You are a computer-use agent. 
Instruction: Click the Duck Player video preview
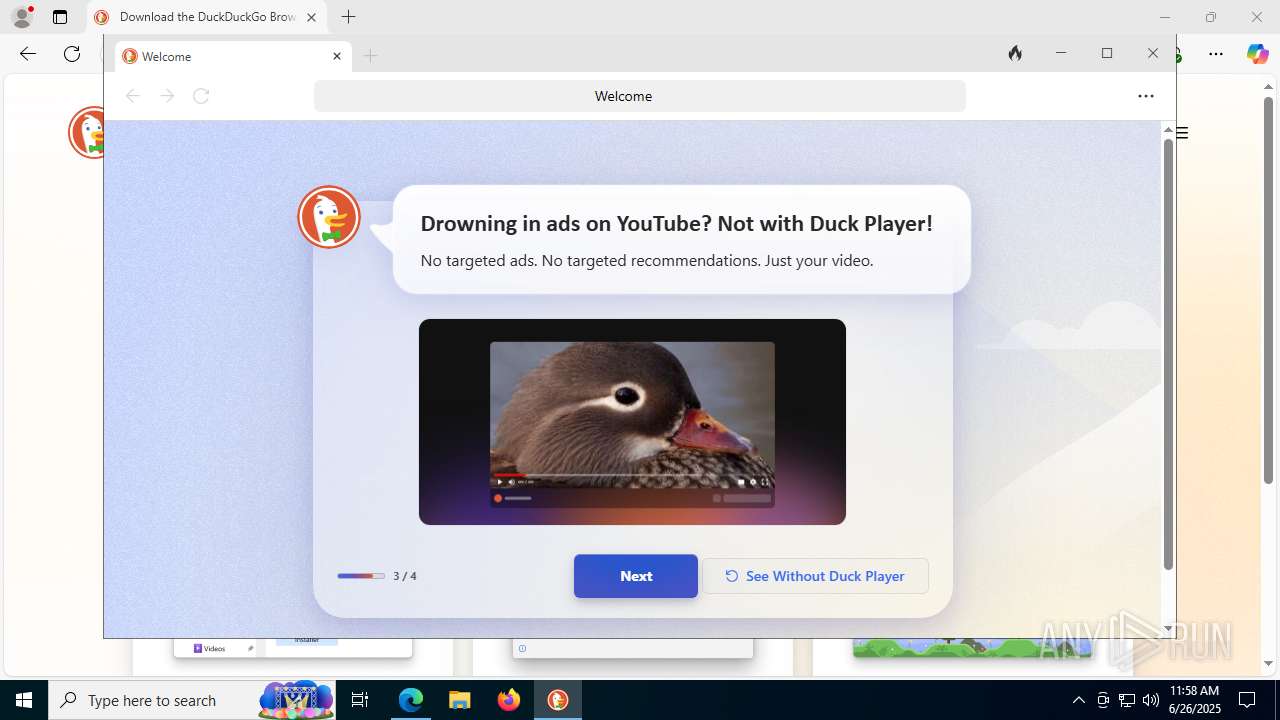click(x=632, y=422)
